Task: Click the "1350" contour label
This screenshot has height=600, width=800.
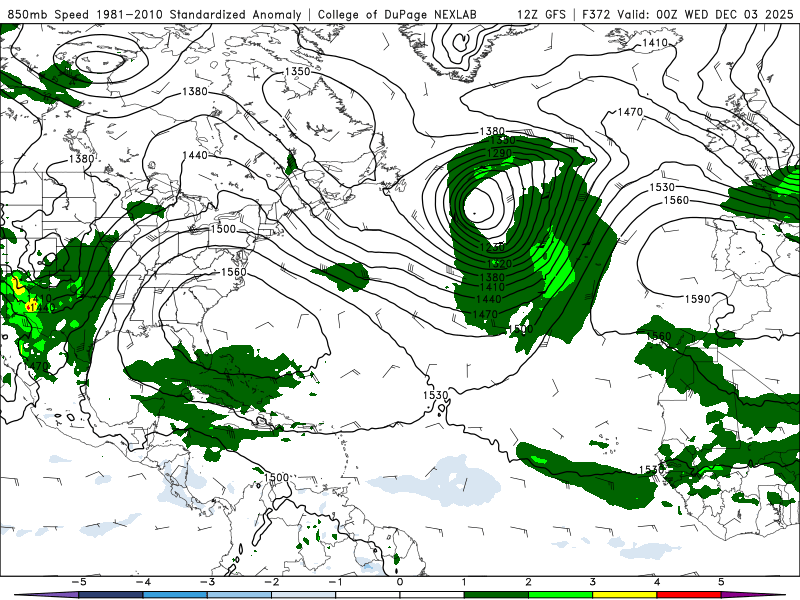Action: [297, 71]
